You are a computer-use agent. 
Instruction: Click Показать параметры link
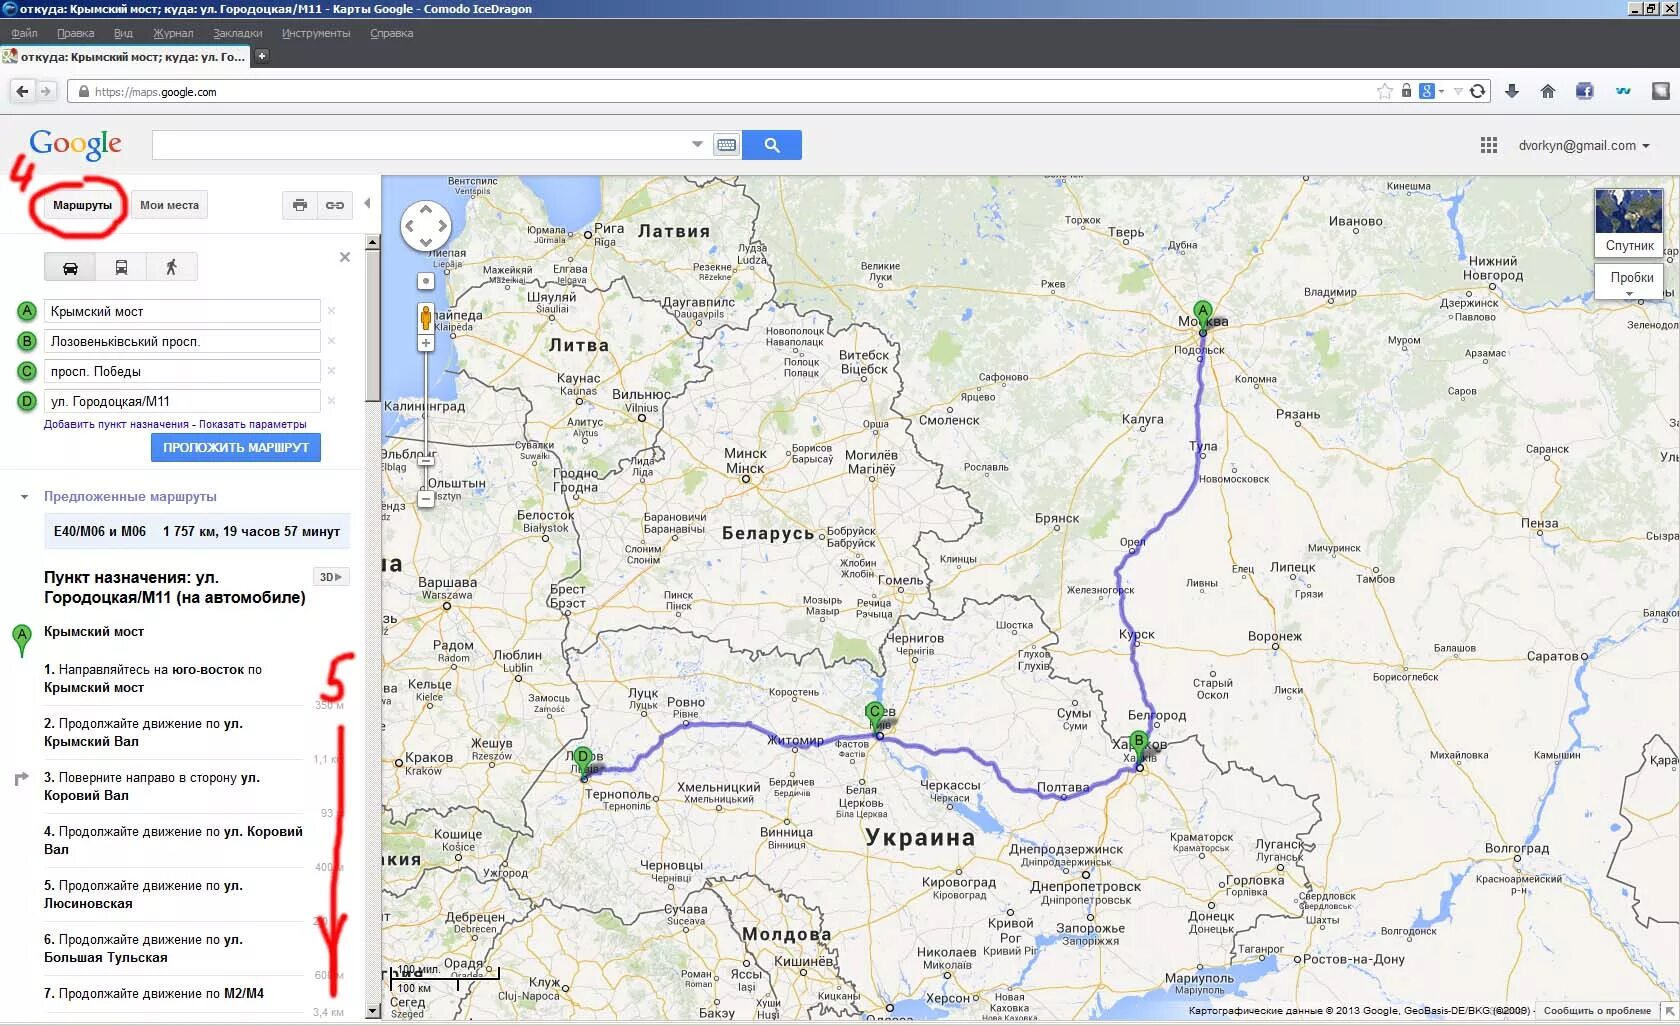coord(253,424)
